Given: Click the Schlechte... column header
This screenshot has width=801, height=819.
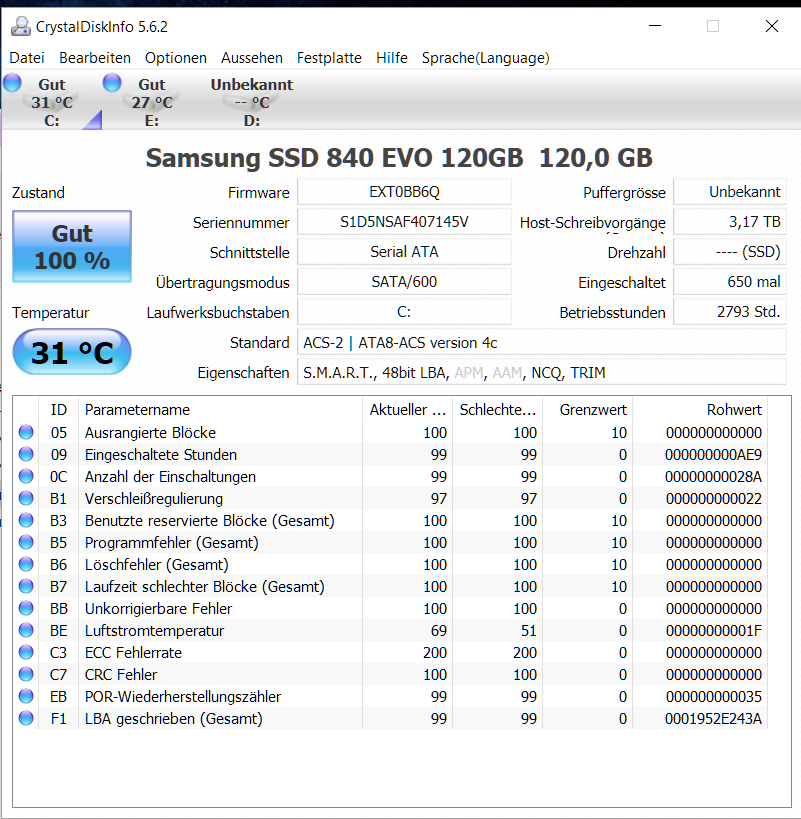Looking at the screenshot, I should [x=498, y=410].
